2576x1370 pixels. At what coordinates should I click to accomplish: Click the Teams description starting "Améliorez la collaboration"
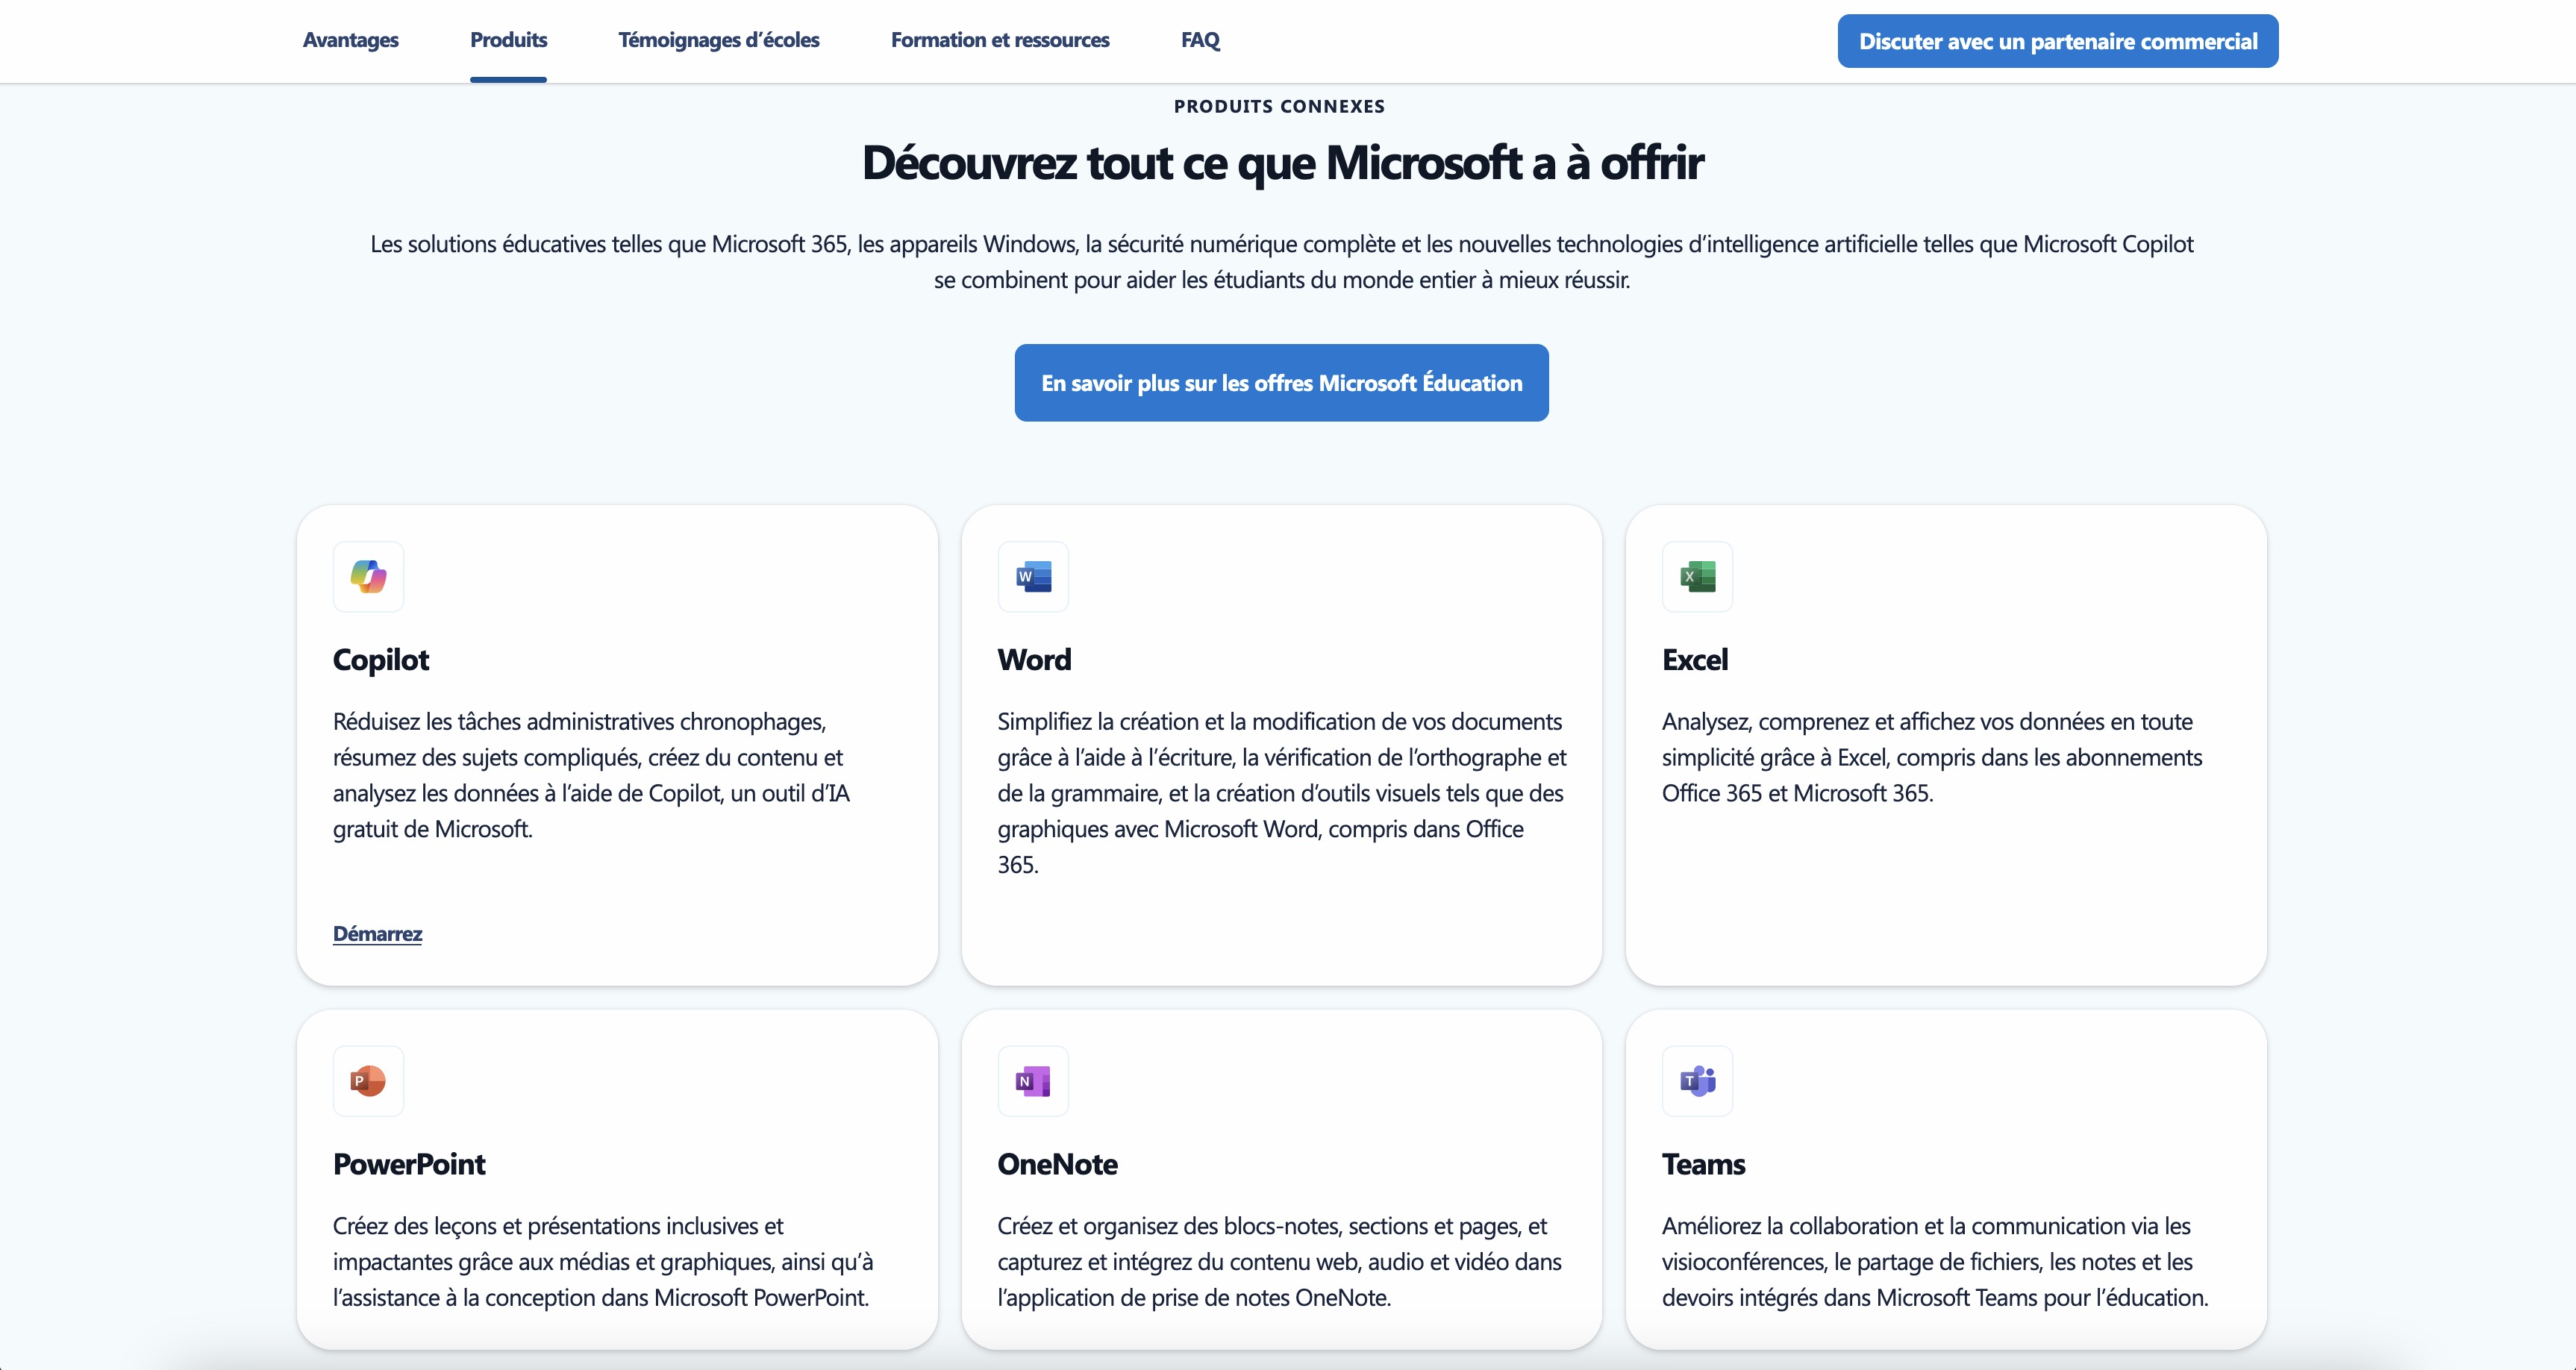(1935, 1261)
